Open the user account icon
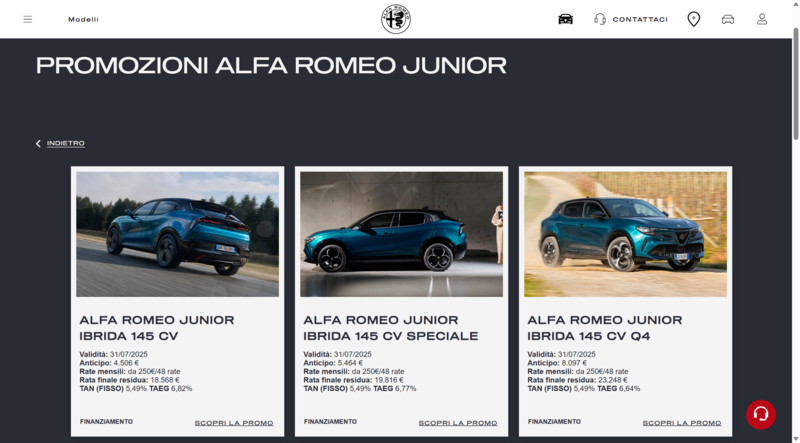This screenshot has width=800, height=443. click(762, 19)
